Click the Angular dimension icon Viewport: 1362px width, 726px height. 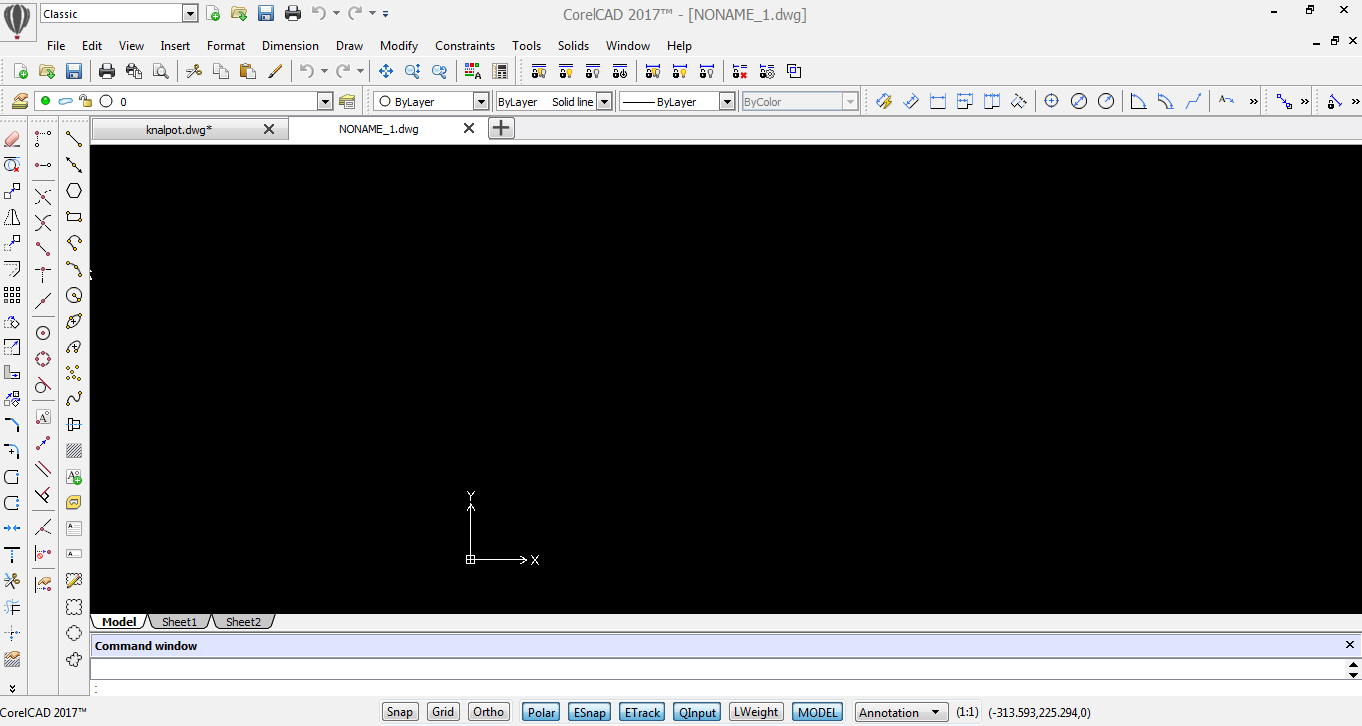[1138, 101]
